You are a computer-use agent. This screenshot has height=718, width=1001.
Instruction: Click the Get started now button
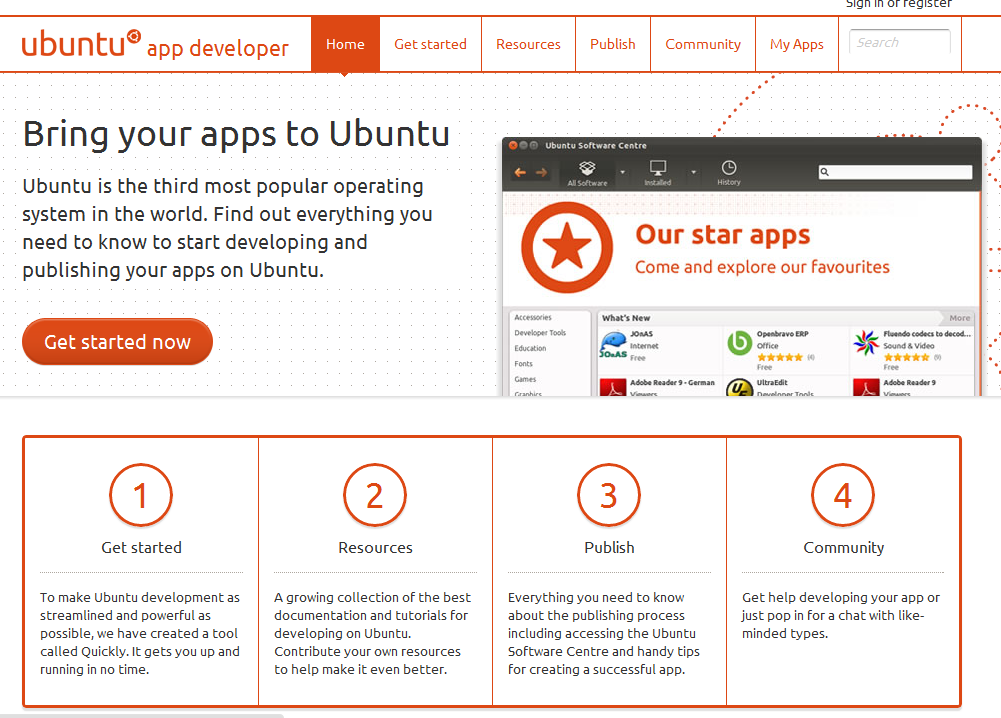pyautogui.click(x=117, y=342)
